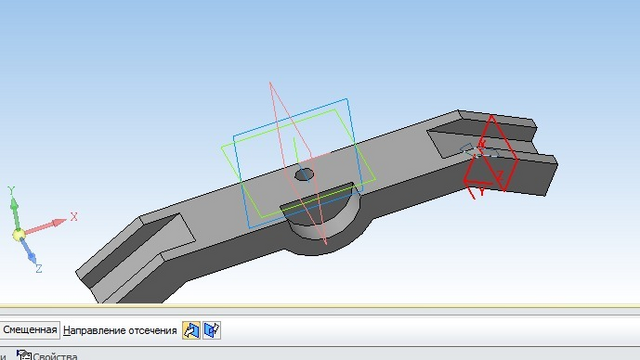Viewport: 640px width, 360px height.
Task: Click the blue Z axis arrow
Action: 29,251
